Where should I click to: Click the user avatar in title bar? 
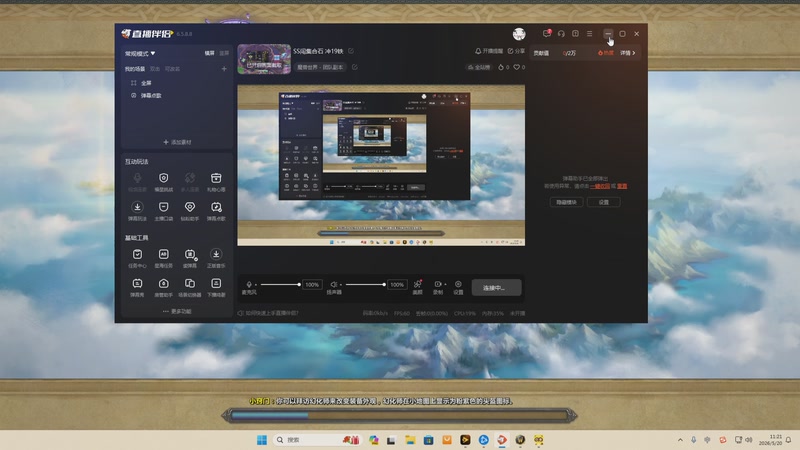519,34
